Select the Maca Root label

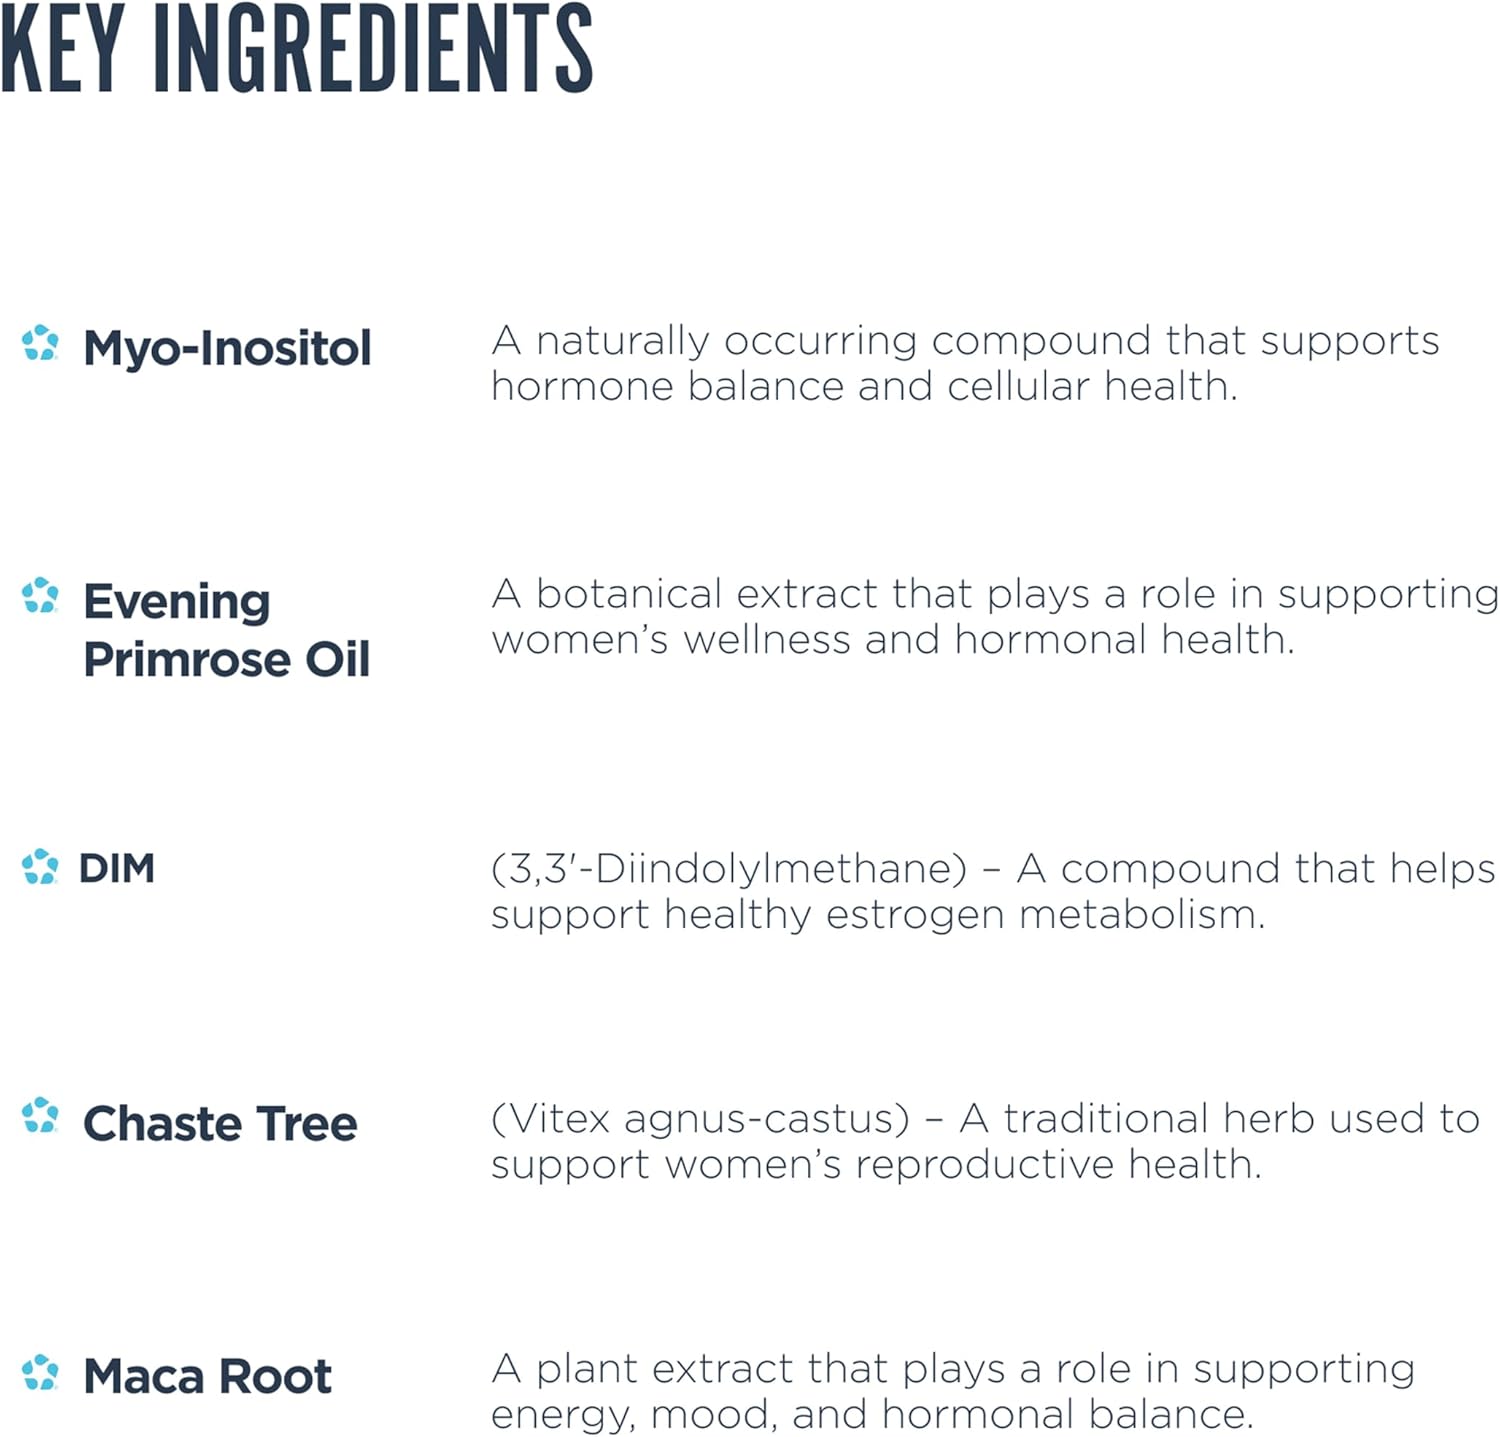(x=207, y=1377)
